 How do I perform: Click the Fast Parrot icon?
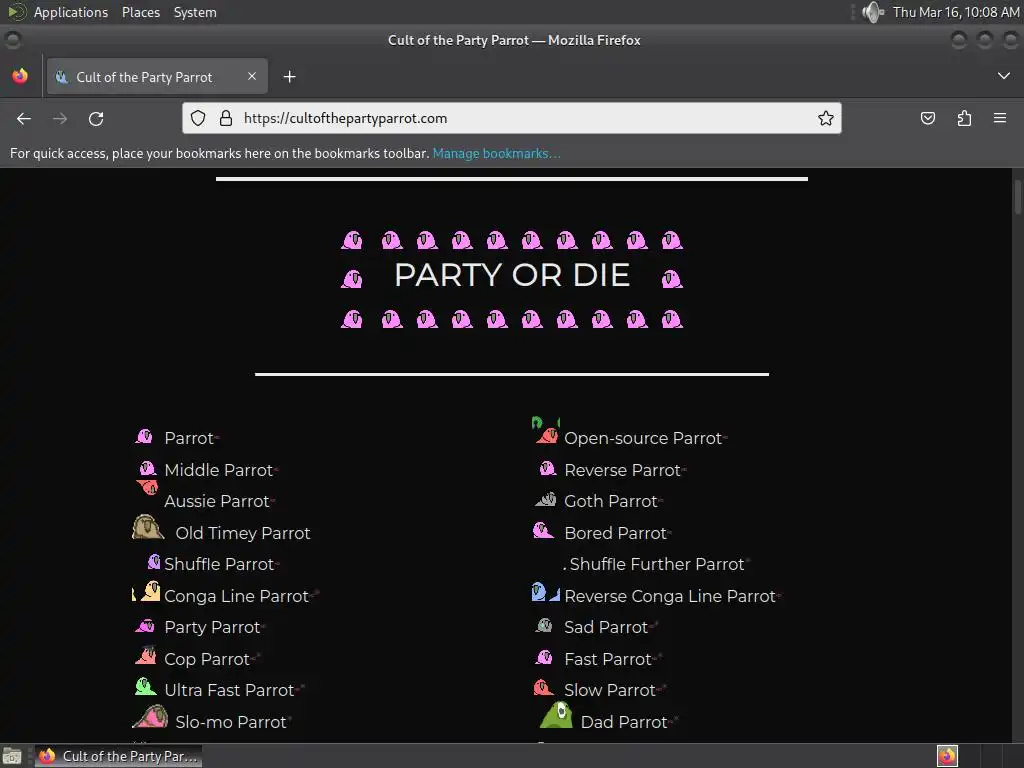click(544, 657)
